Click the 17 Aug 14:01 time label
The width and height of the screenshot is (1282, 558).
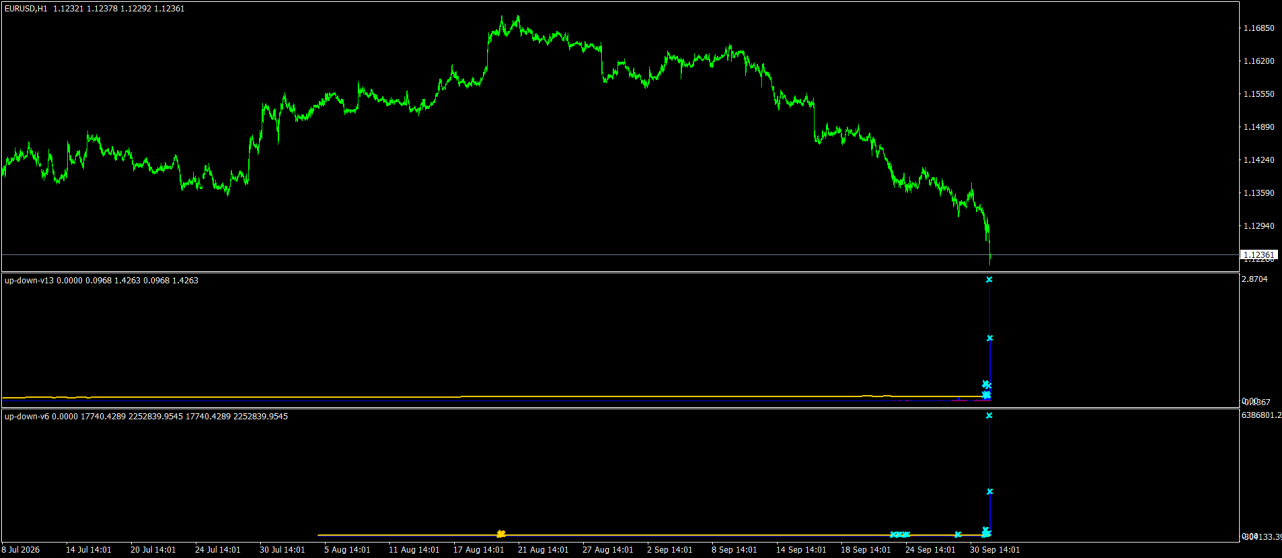coord(478,549)
